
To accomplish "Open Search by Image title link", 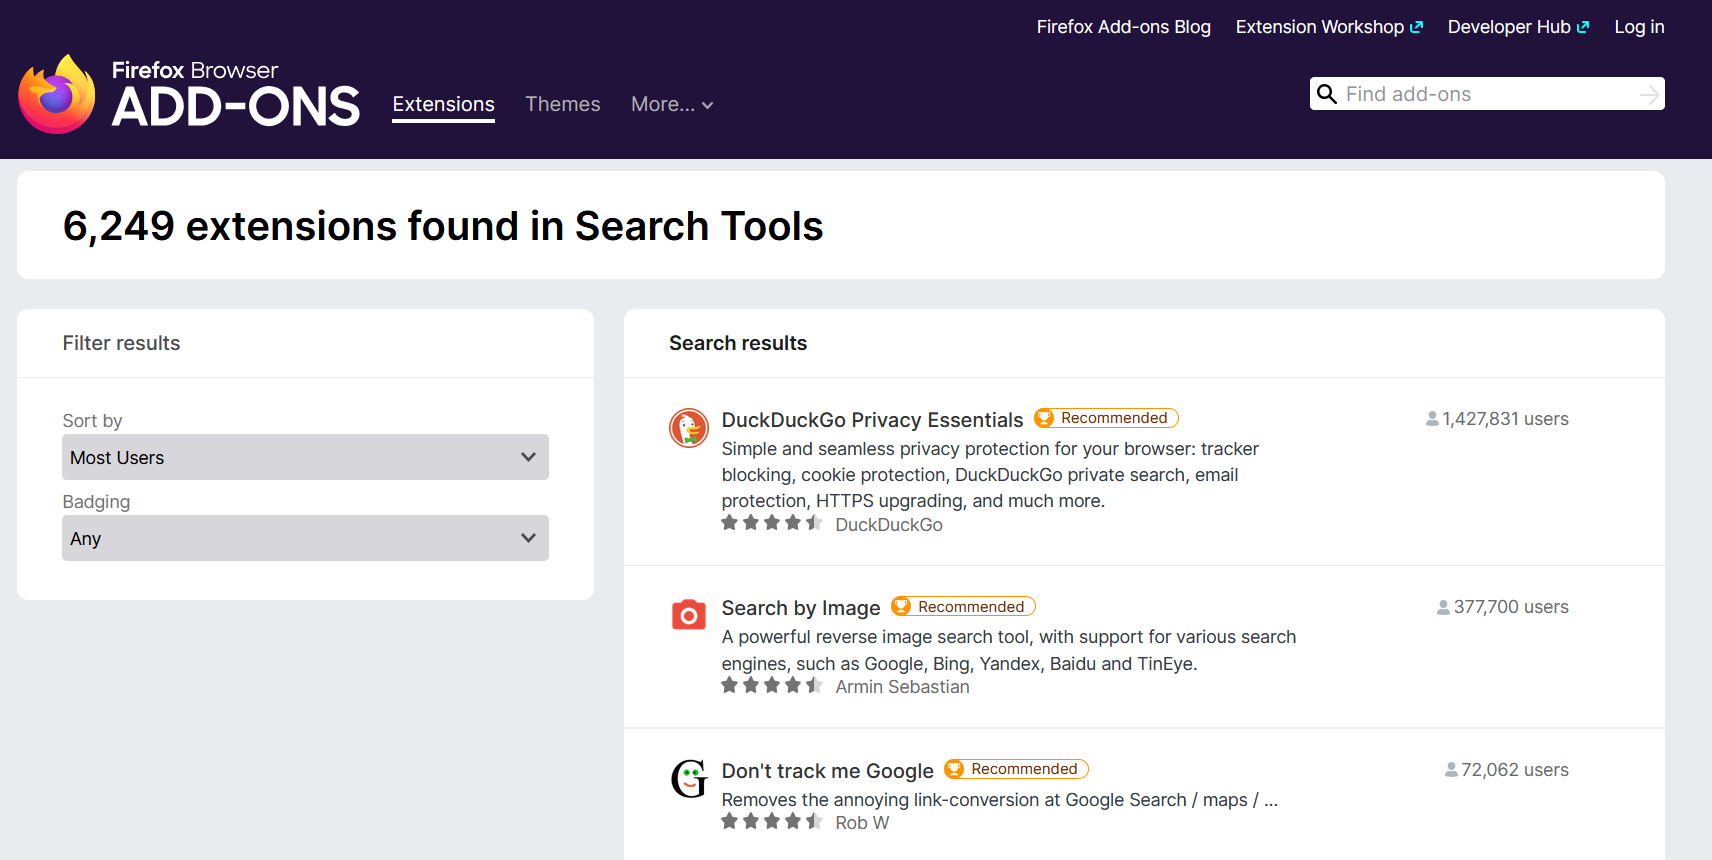I will click(801, 608).
